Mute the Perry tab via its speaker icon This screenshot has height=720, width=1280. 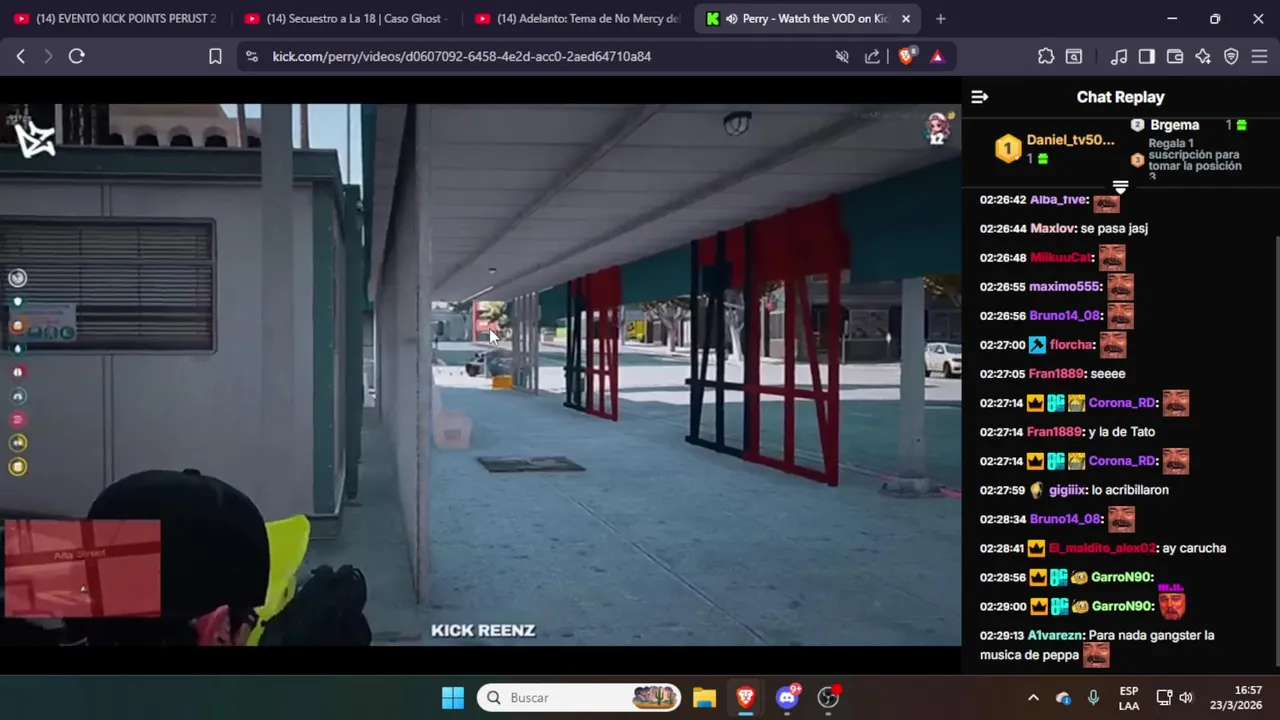[x=732, y=19]
